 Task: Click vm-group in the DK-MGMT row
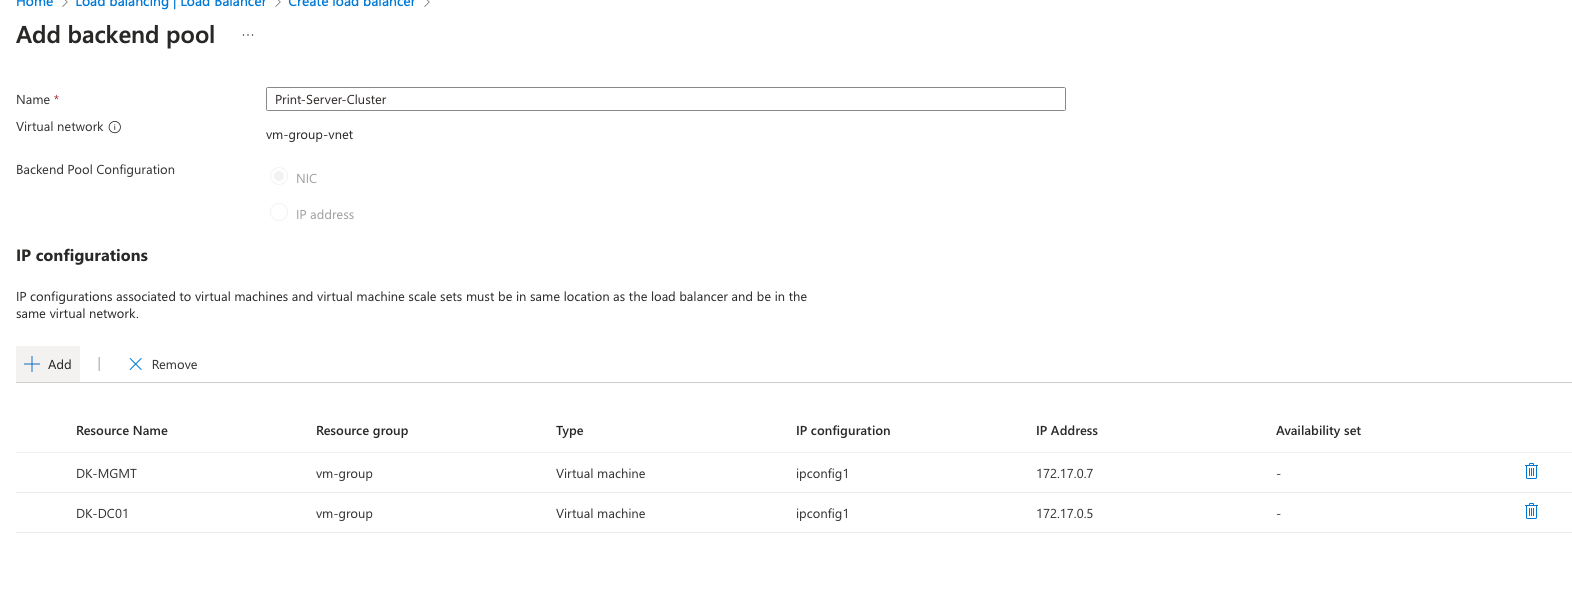pyautogui.click(x=344, y=474)
